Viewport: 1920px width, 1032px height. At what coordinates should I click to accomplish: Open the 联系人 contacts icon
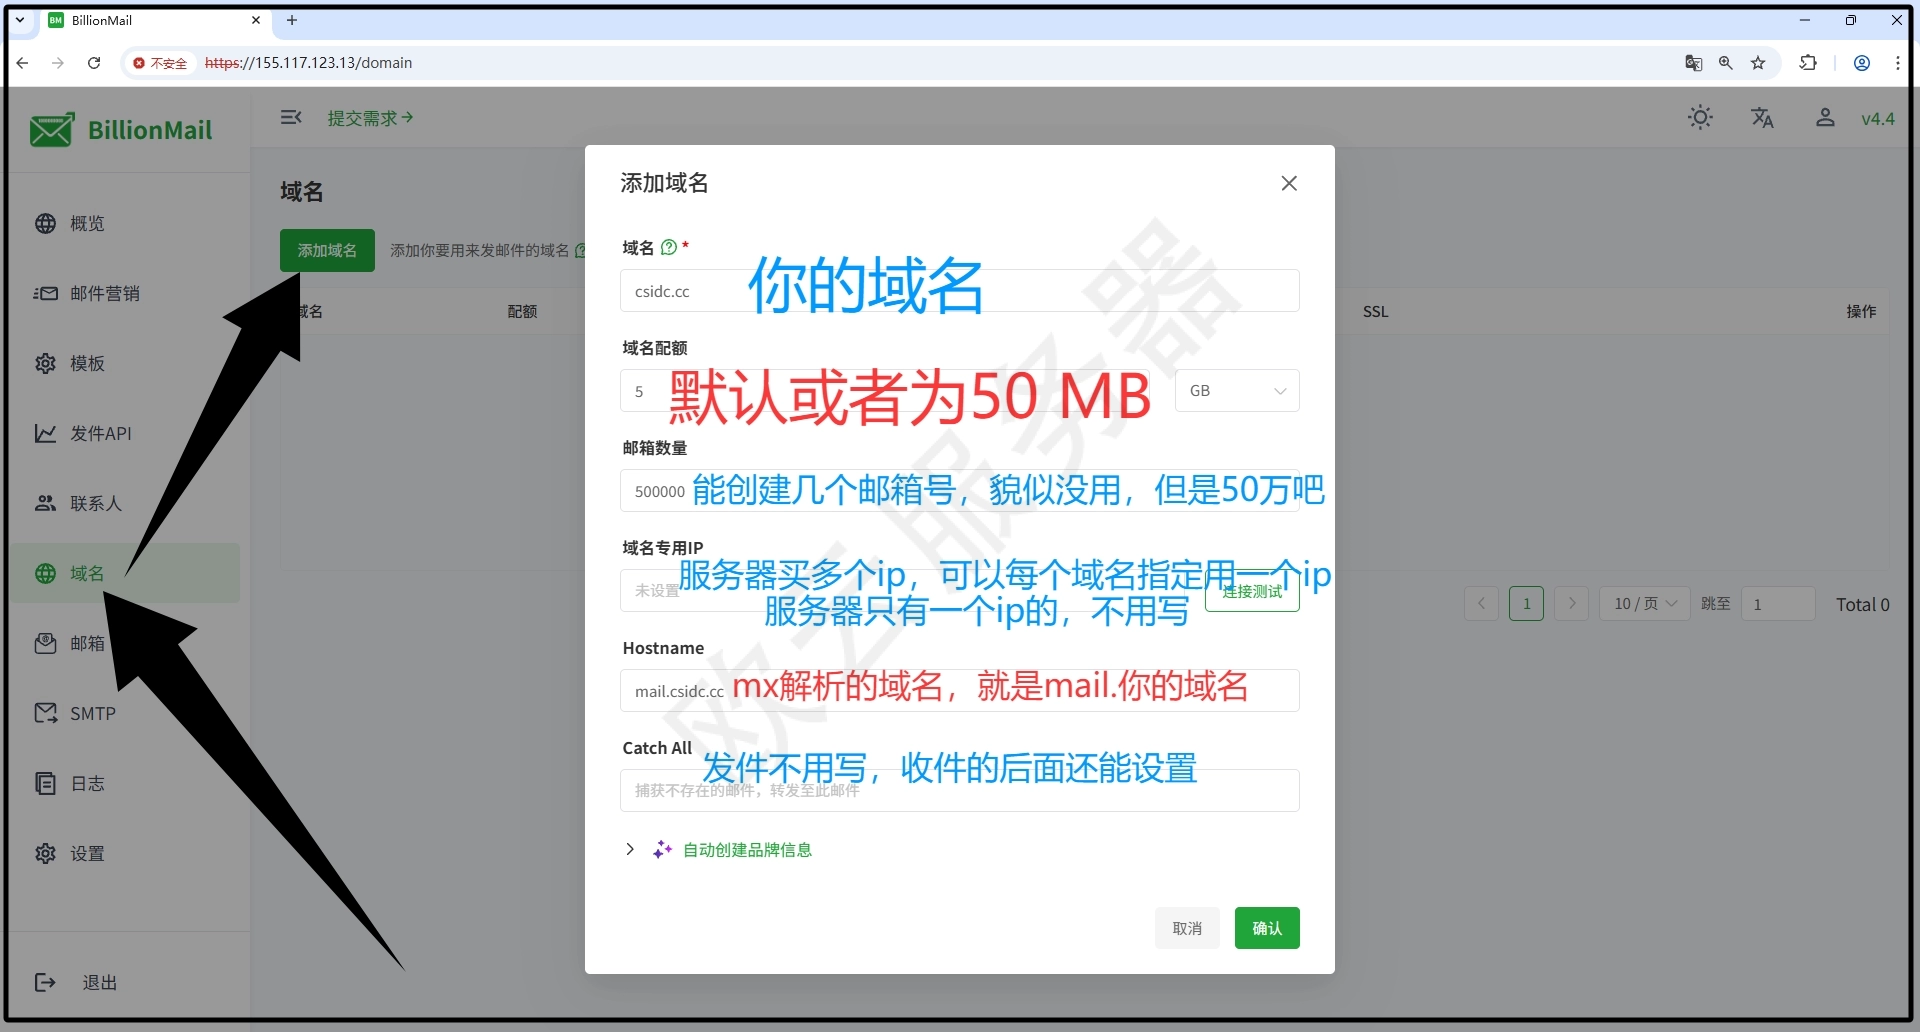click(x=46, y=503)
